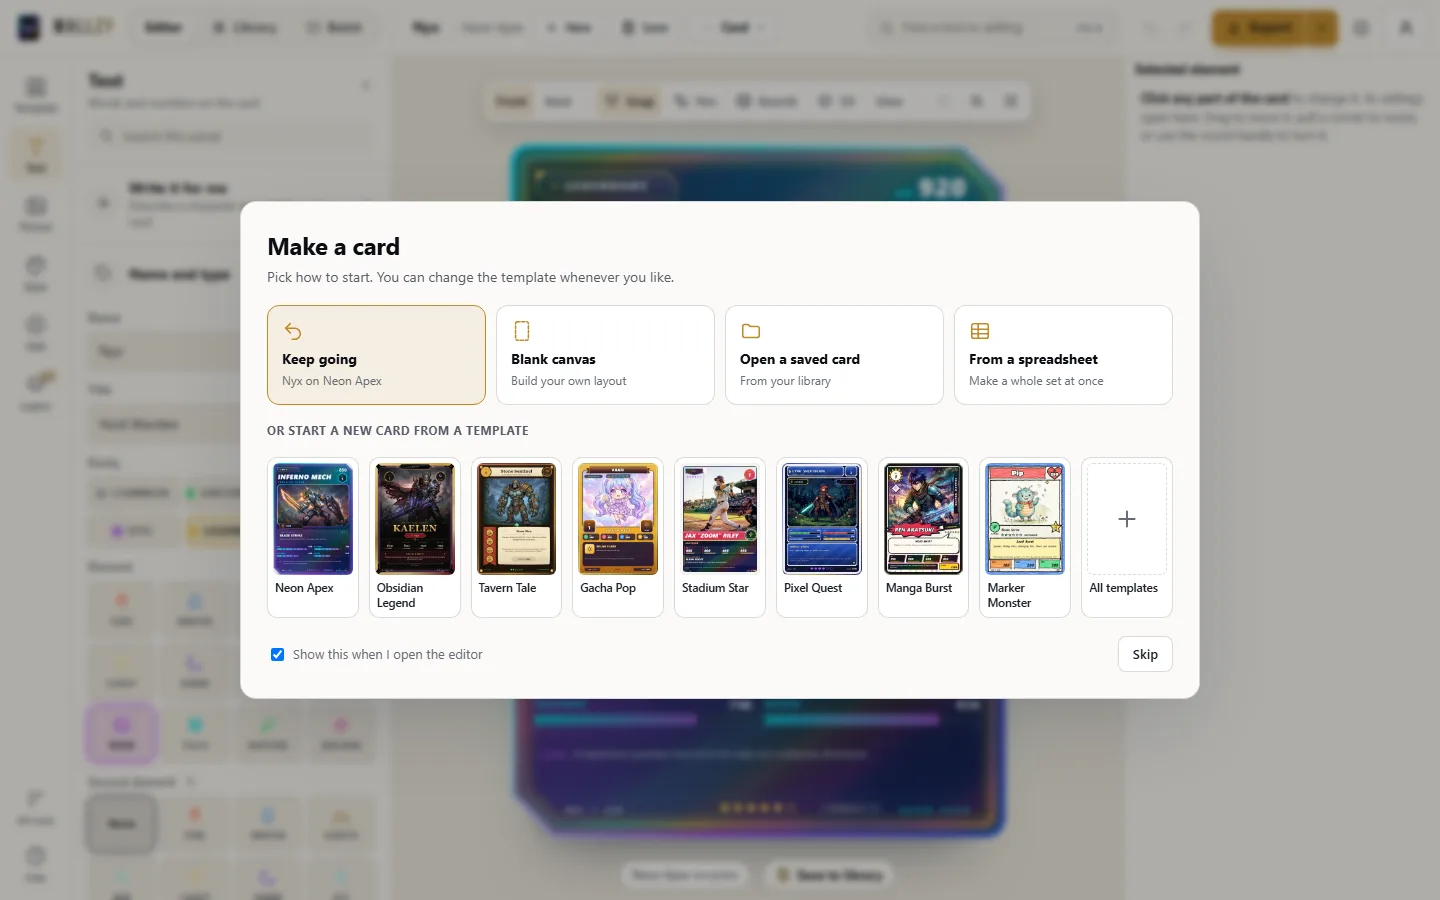Choose the Manga Burst template
1440x900 pixels.
tap(923, 537)
